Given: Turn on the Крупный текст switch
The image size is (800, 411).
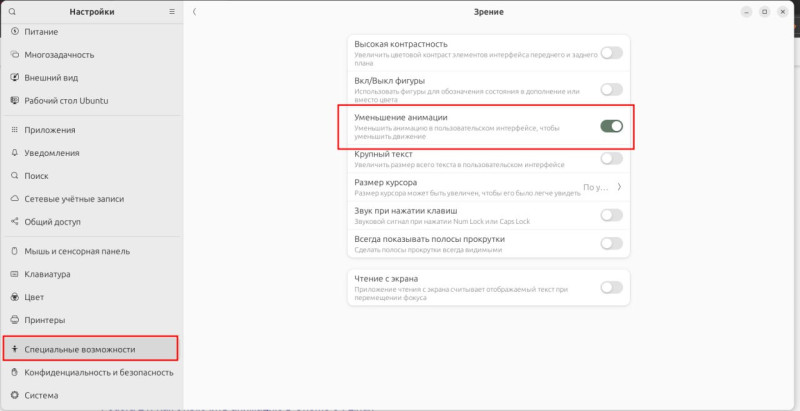Looking at the screenshot, I should tap(611, 159).
